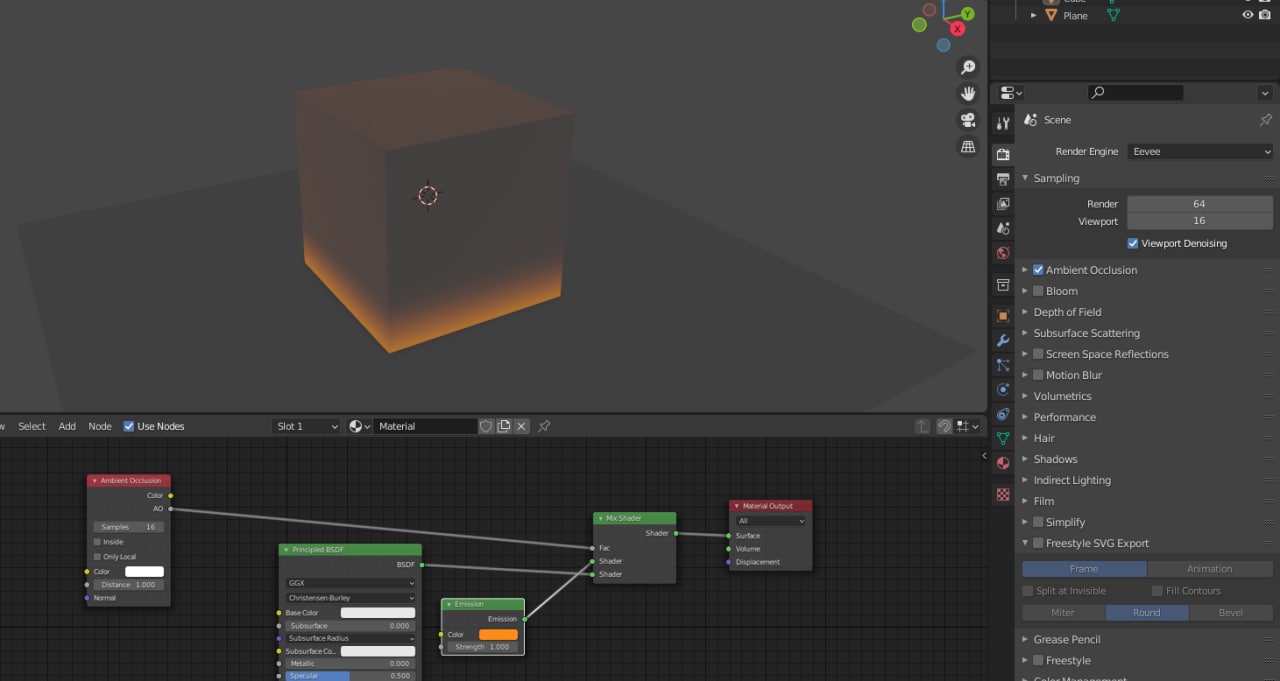The image size is (1280, 681).
Task: Open the Slot 1 material slot dropdown
Action: pyautogui.click(x=306, y=426)
